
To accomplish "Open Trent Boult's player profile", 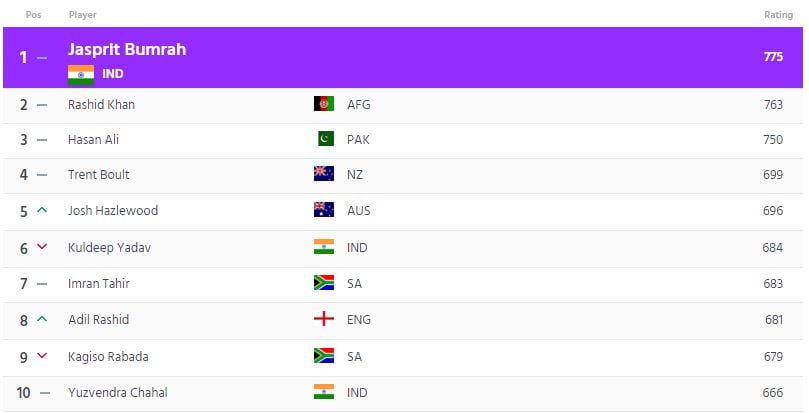I will coord(99,175).
